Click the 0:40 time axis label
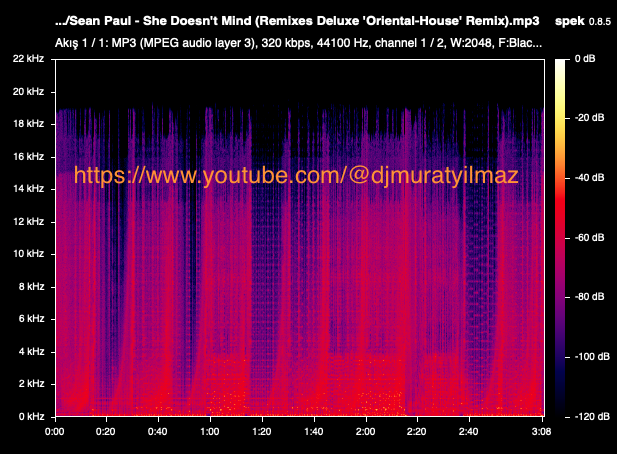Viewport: 617px width, 454px height. (158, 432)
